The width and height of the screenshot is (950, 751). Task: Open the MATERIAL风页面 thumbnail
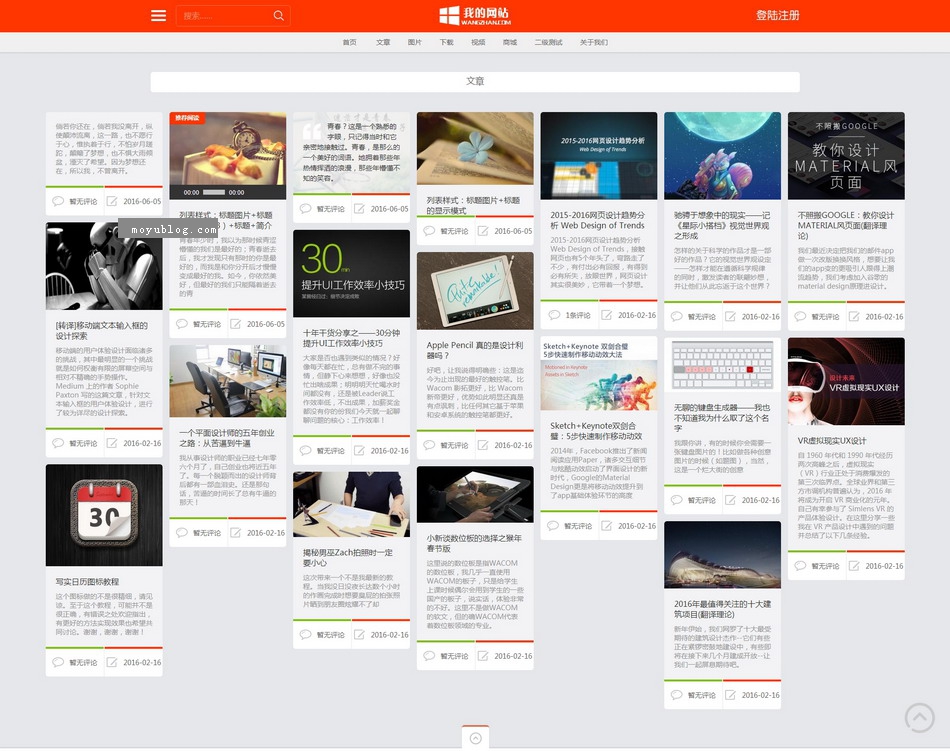click(x=846, y=156)
